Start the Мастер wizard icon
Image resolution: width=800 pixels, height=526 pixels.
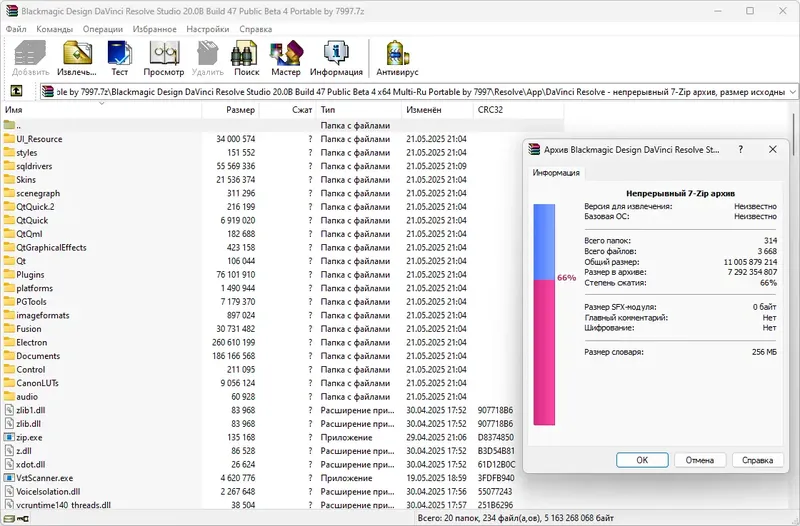286,58
